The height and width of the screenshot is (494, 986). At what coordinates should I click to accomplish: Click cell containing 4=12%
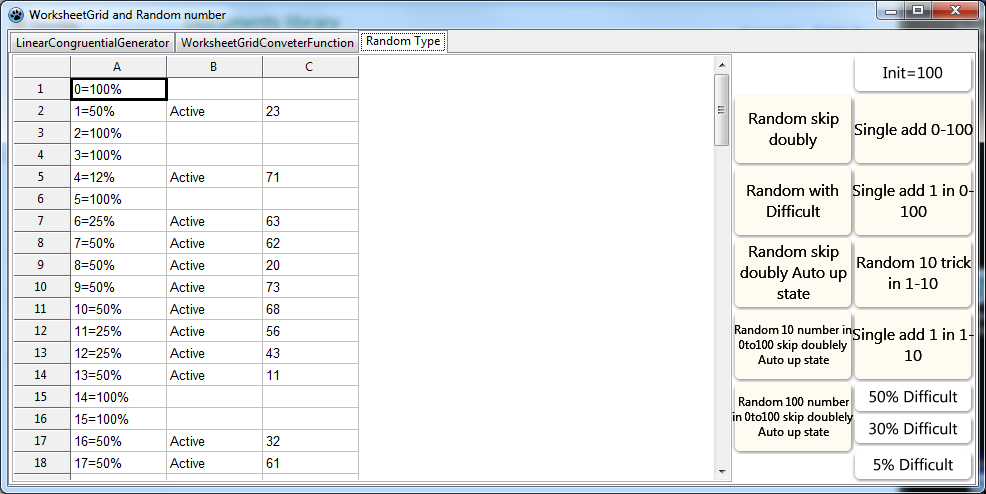click(119, 177)
